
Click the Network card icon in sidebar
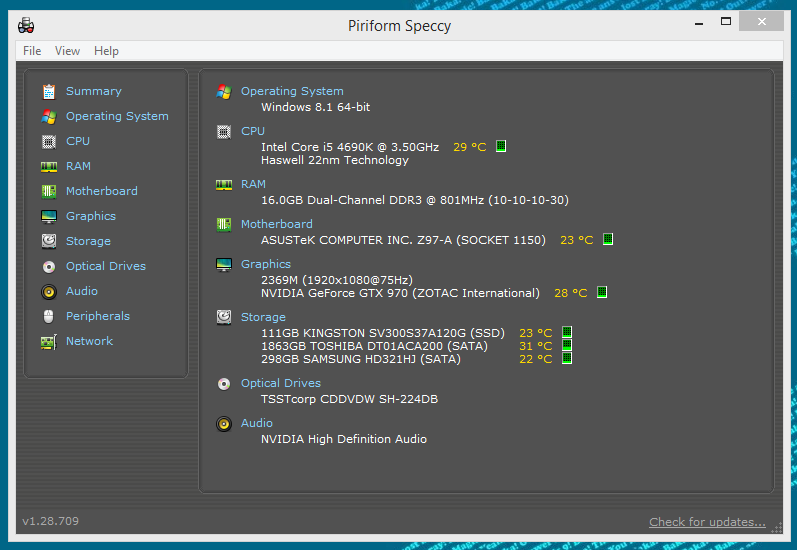[x=49, y=342]
